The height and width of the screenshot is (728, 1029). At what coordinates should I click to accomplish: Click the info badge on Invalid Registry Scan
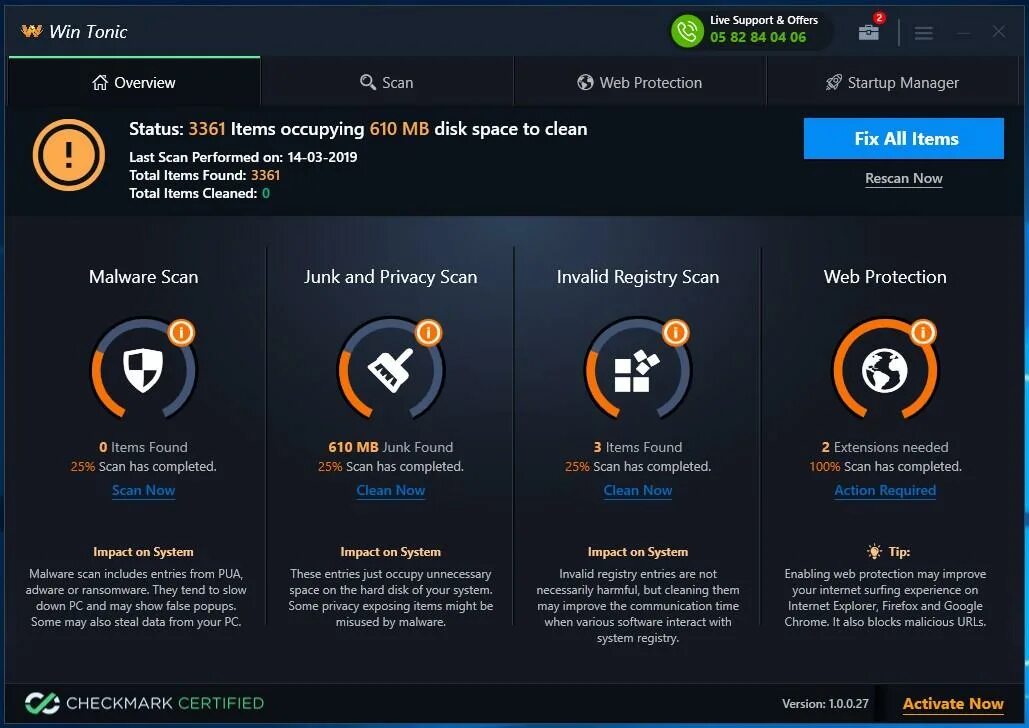675,333
